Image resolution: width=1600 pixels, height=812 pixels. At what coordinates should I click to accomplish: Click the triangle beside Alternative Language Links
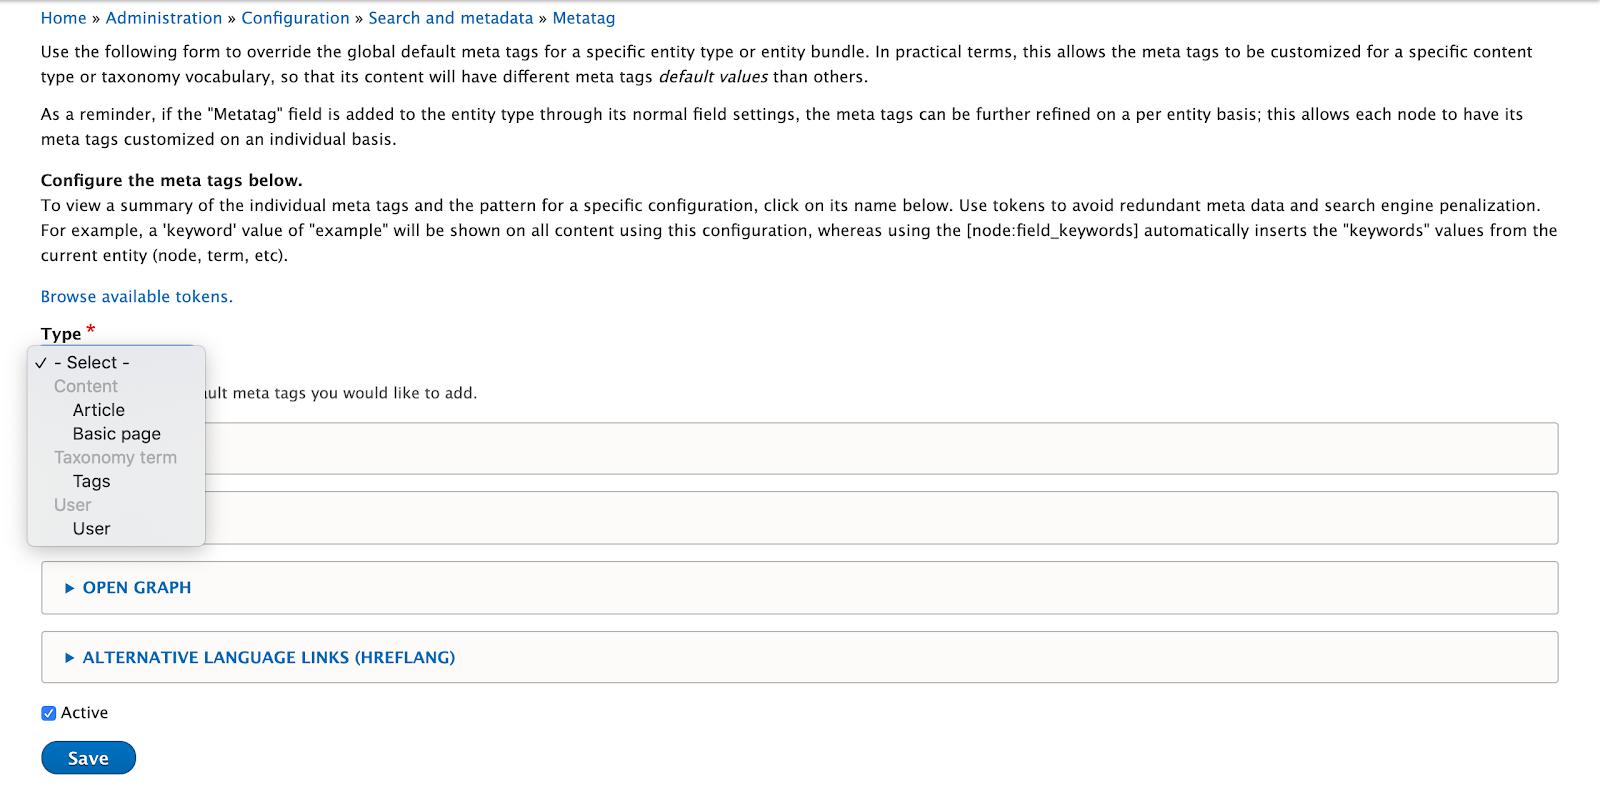69,658
